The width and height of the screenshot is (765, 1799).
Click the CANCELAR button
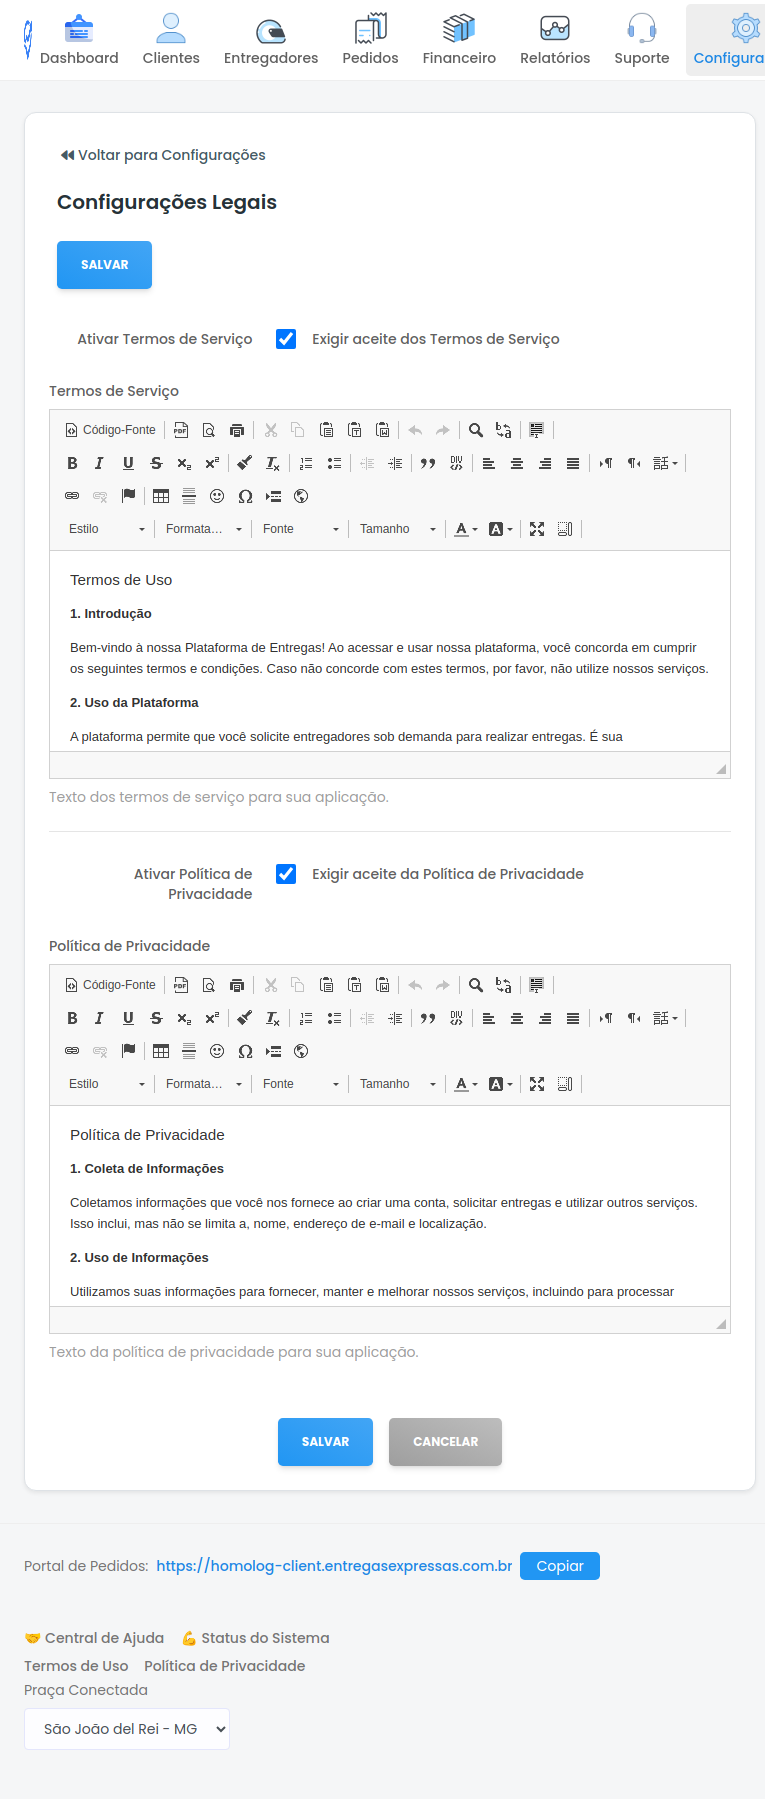pyautogui.click(x=445, y=1442)
